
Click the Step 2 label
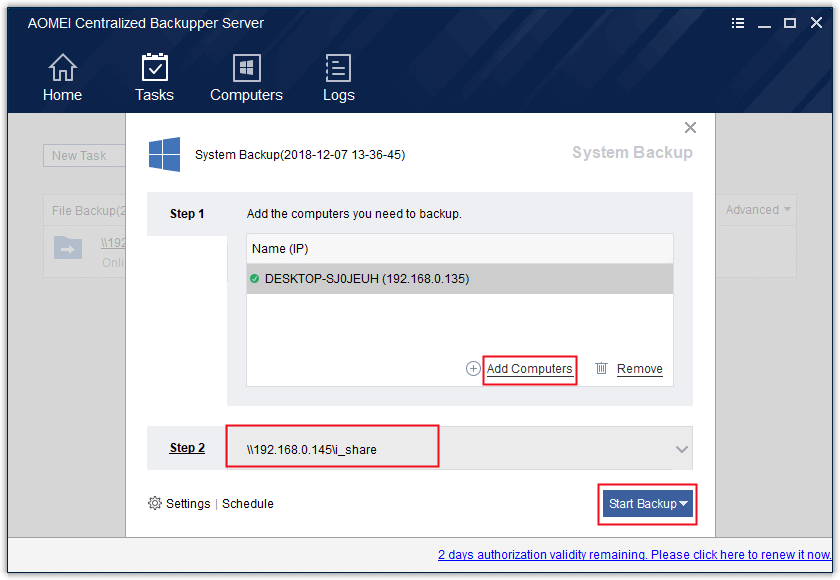tap(187, 448)
